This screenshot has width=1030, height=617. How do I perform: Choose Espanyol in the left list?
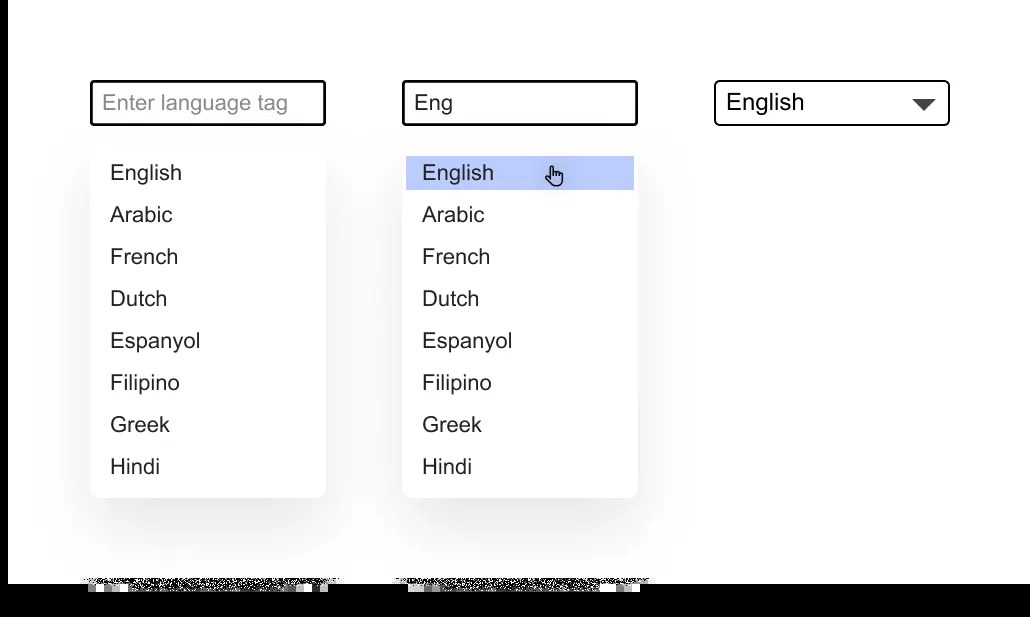(208, 341)
